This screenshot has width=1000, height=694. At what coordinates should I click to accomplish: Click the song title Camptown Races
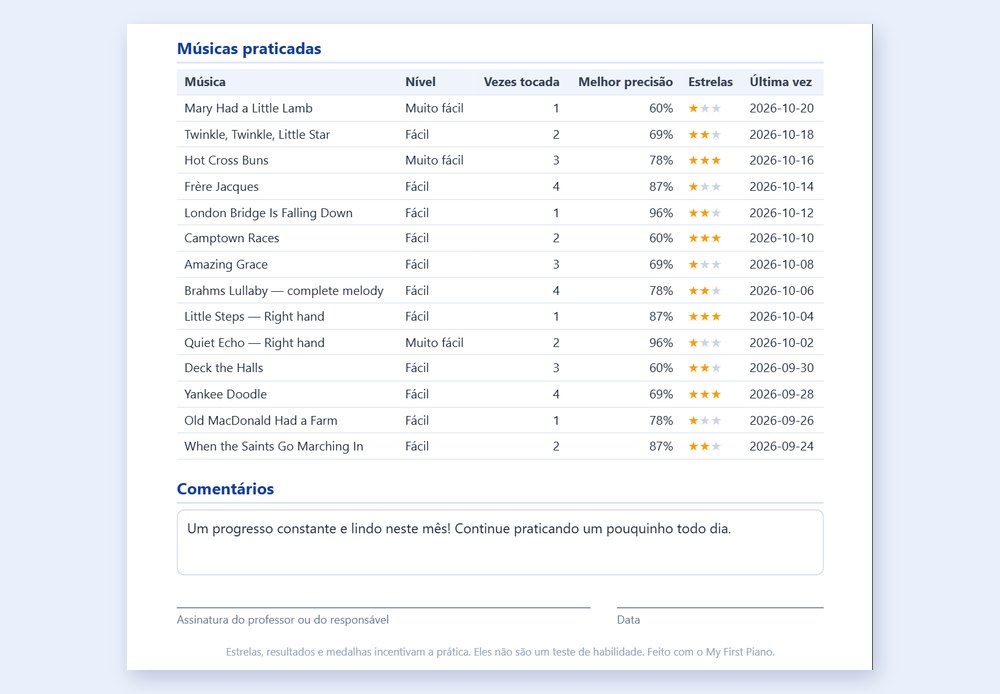[232, 238]
